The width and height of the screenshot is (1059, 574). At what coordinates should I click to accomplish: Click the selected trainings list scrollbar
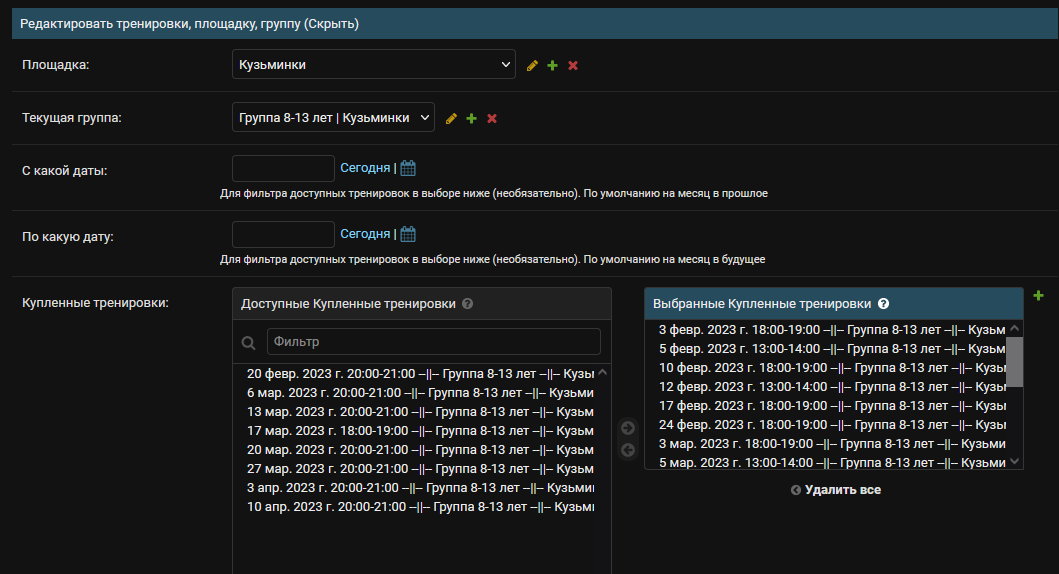(1014, 362)
